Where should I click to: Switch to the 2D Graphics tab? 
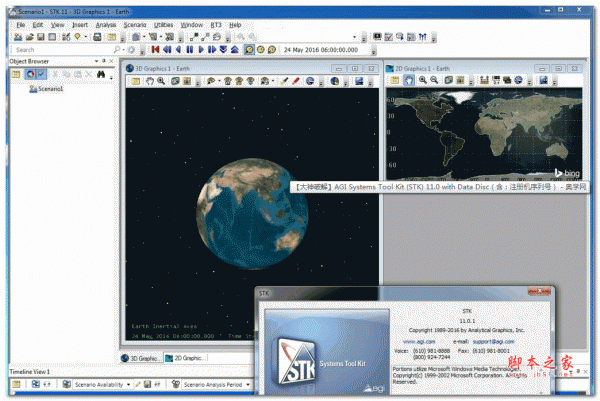point(187,357)
